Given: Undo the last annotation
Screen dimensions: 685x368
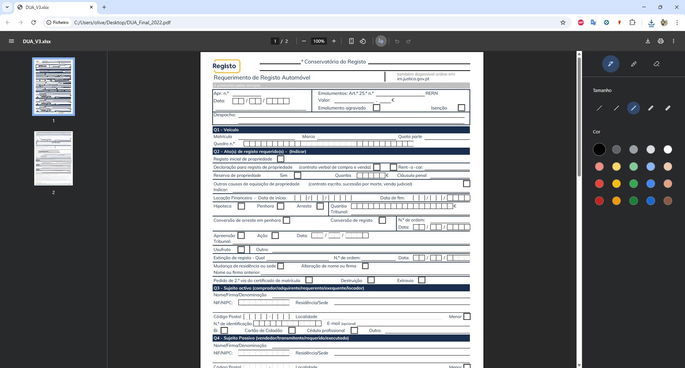Looking at the screenshot, I should tap(397, 42).
